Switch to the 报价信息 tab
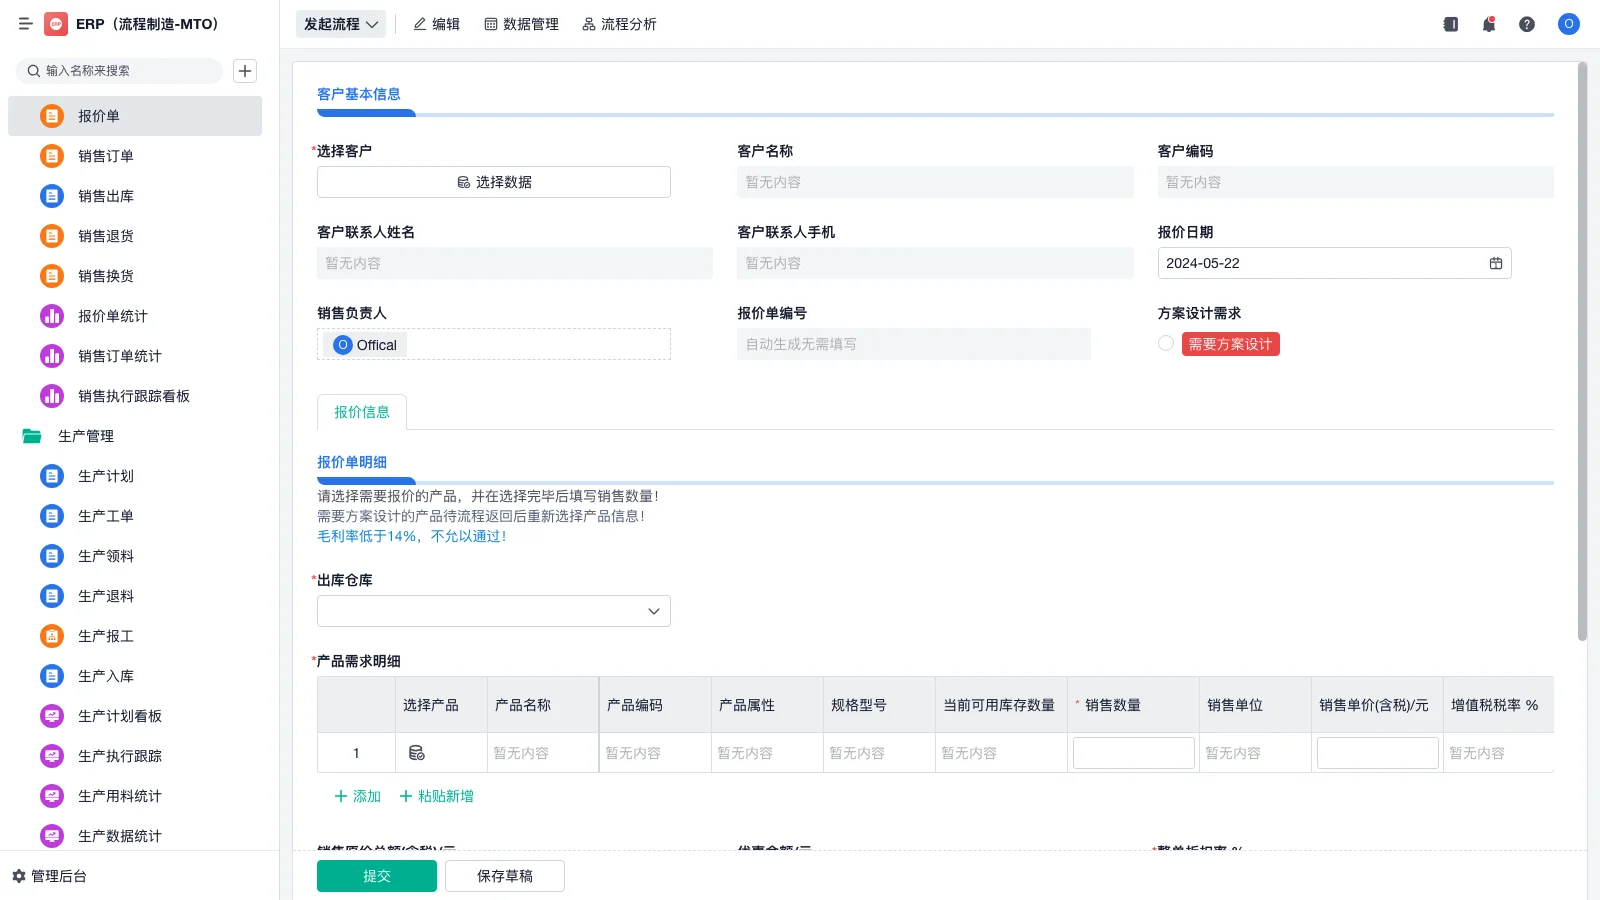1600x900 pixels. coord(361,411)
